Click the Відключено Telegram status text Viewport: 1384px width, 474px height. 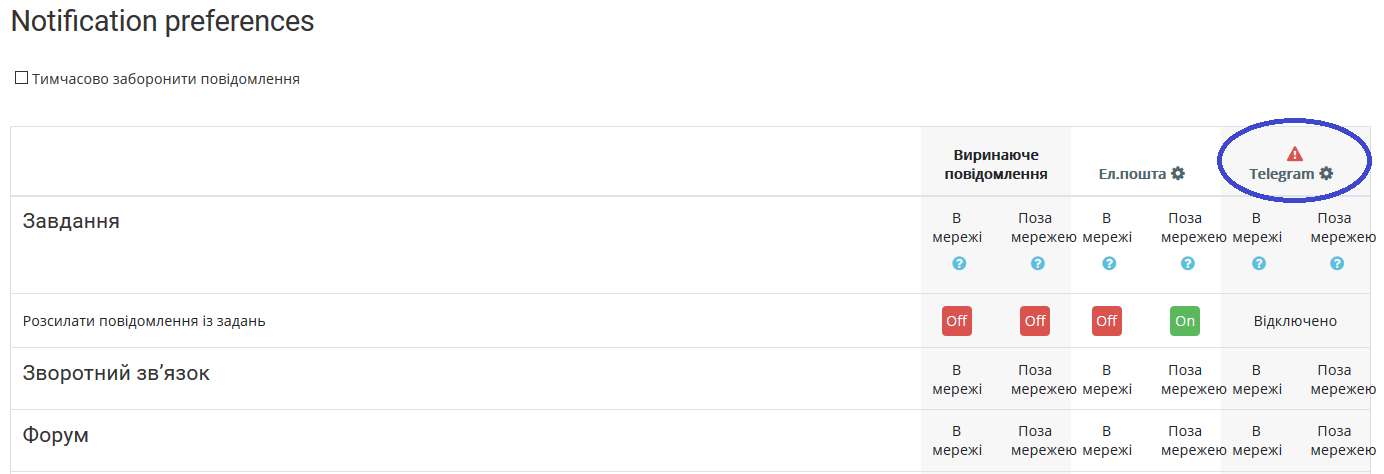click(x=1295, y=321)
